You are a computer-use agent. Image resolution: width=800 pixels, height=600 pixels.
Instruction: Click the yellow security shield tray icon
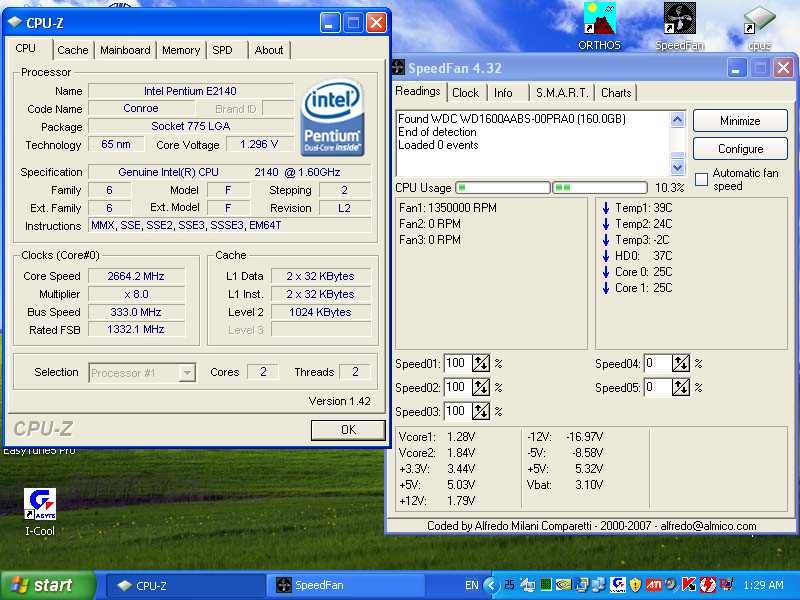coord(635,585)
